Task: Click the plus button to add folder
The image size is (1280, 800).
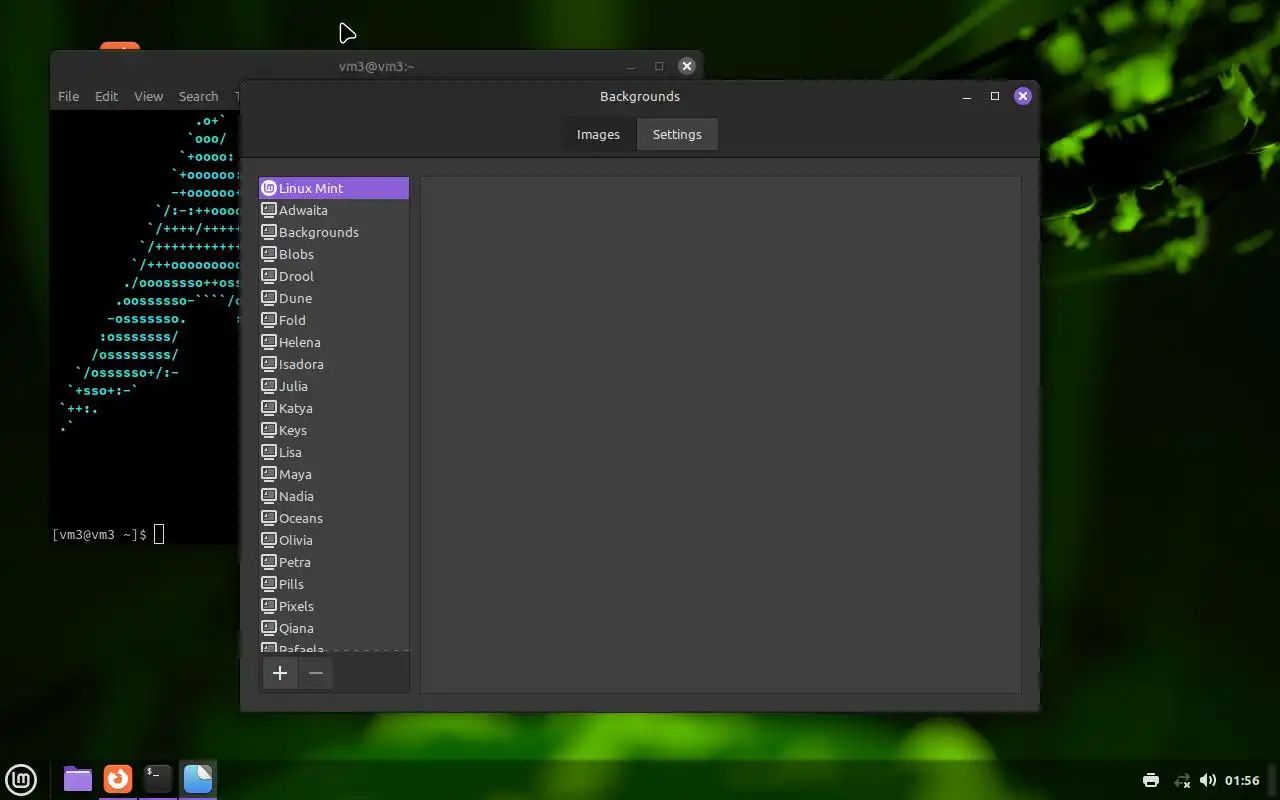Action: [280, 673]
